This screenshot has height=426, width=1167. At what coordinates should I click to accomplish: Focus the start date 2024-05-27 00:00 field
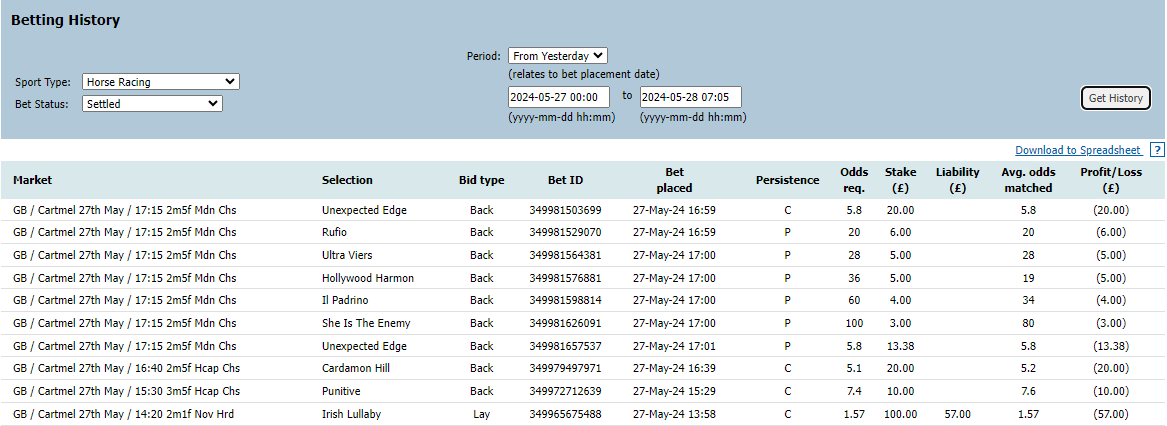[559, 97]
